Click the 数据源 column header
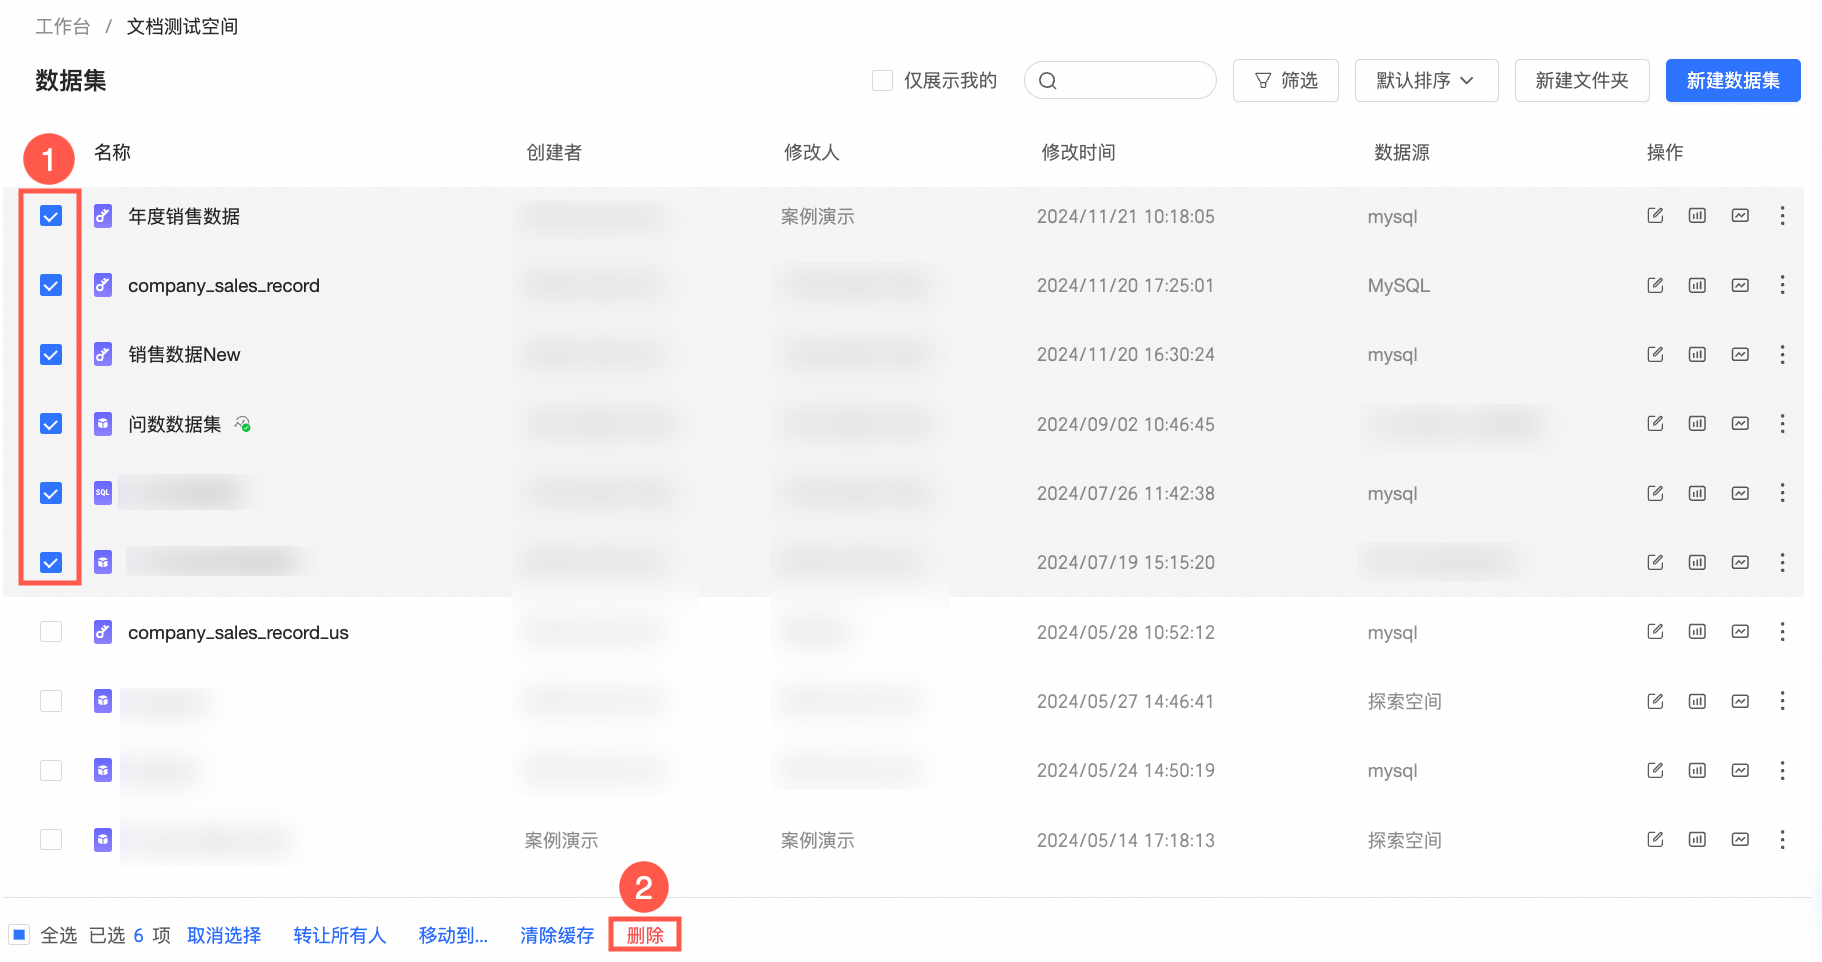This screenshot has height=962, width=1822. (x=1402, y=152)
